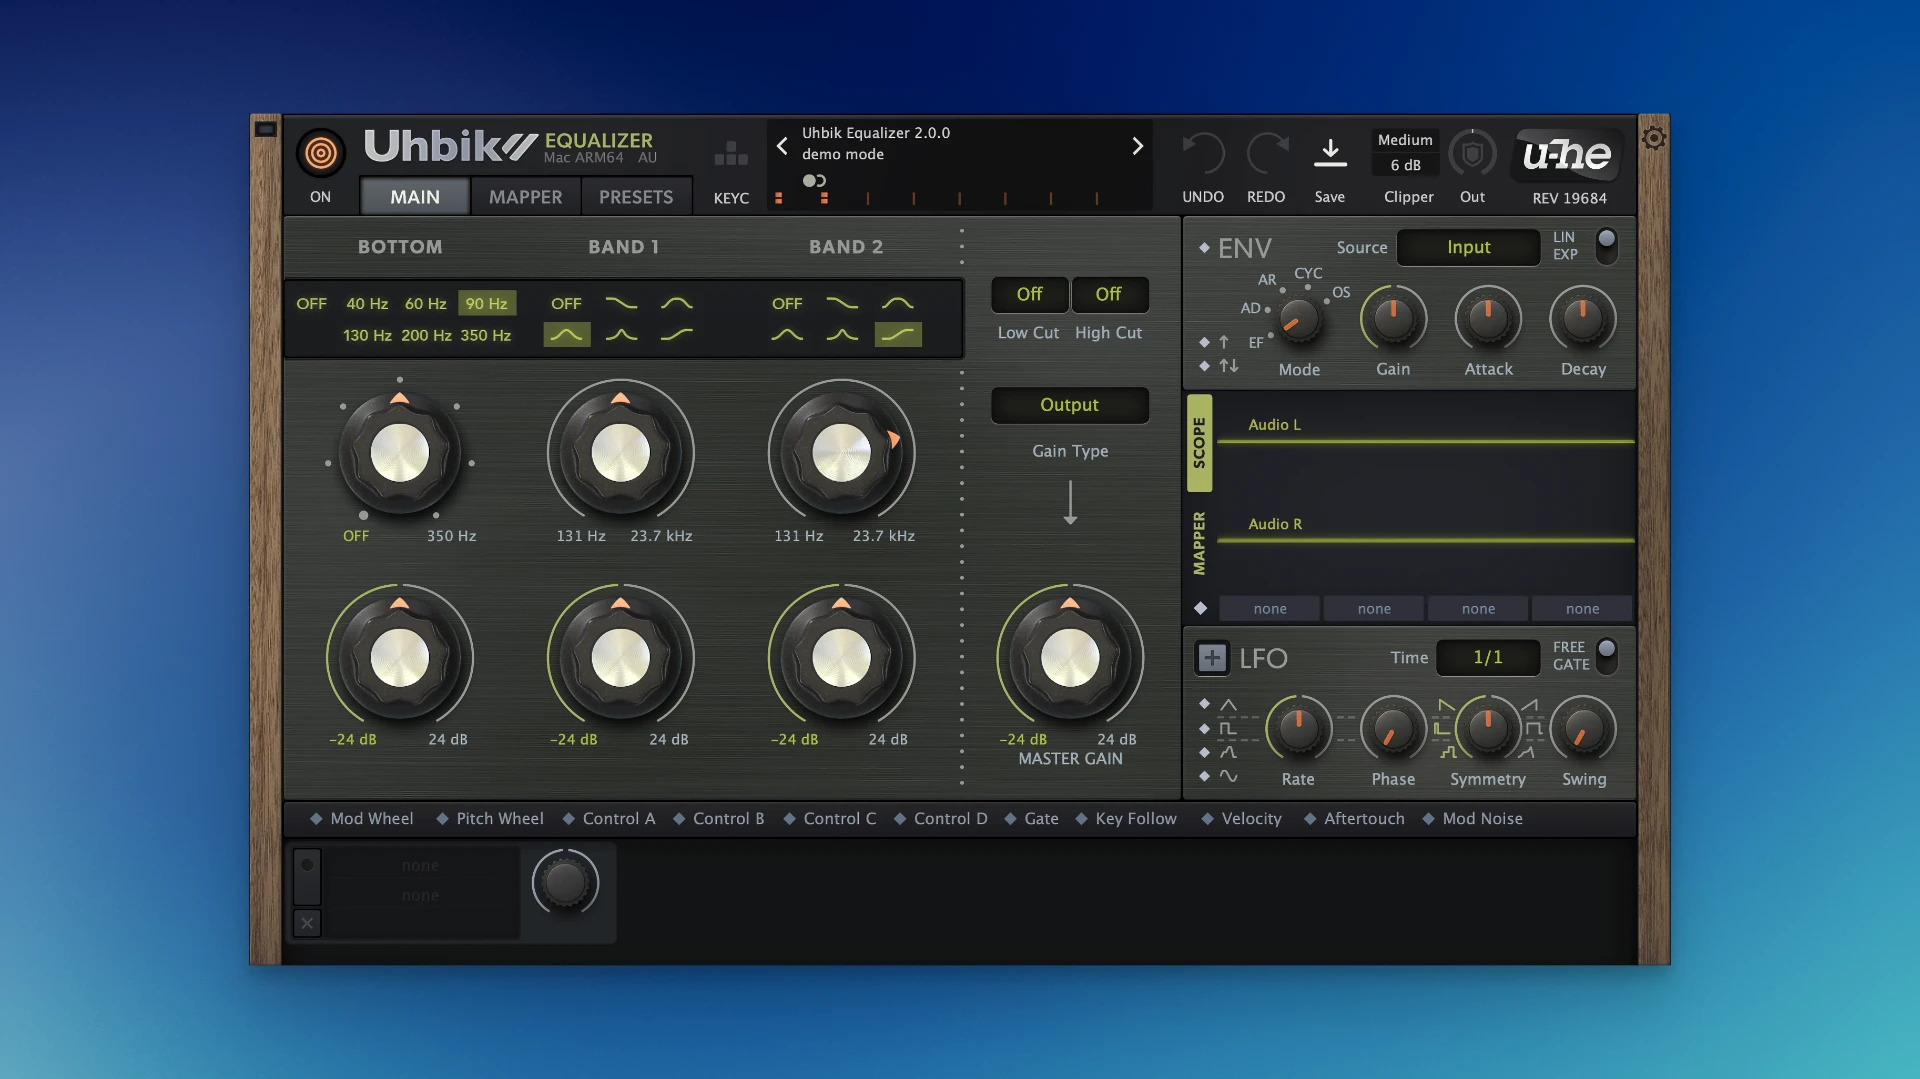
Task: Open first scope 'none' source selector
Action: pos(1270,608)
